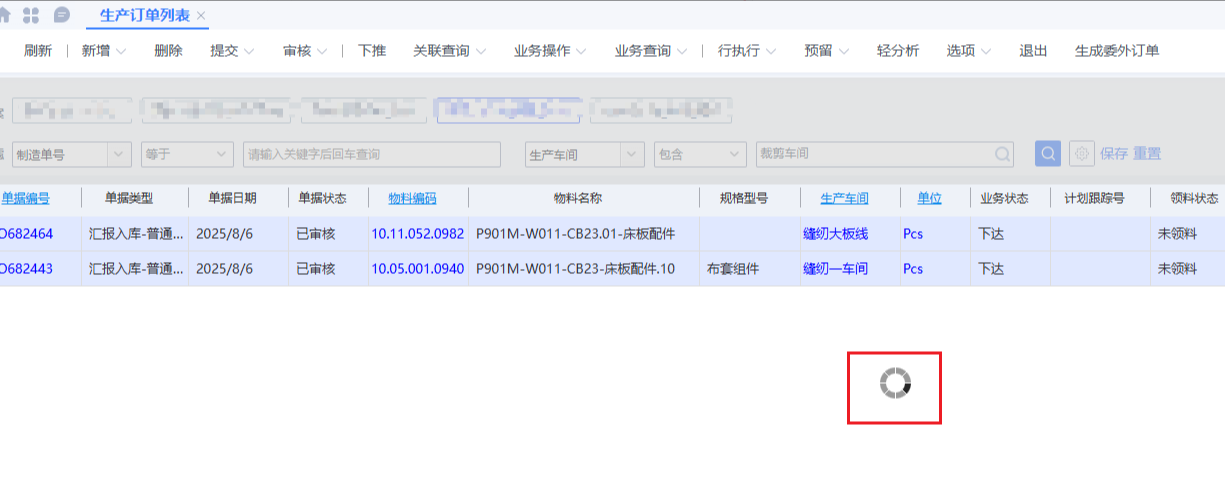Image resolution: width=1225 pixels, height=490 pixels.
Task: Click the 物料编码 column header
Action: [x=412, y=198]
